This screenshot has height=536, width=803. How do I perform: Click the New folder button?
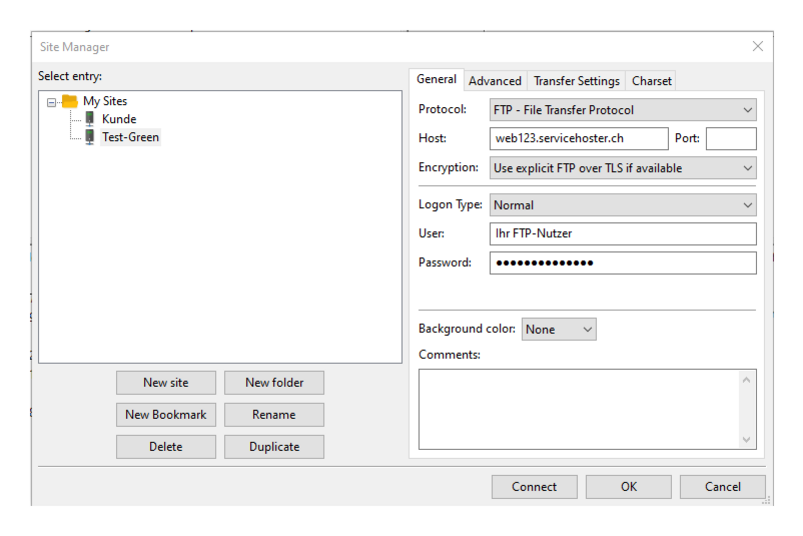274,383
